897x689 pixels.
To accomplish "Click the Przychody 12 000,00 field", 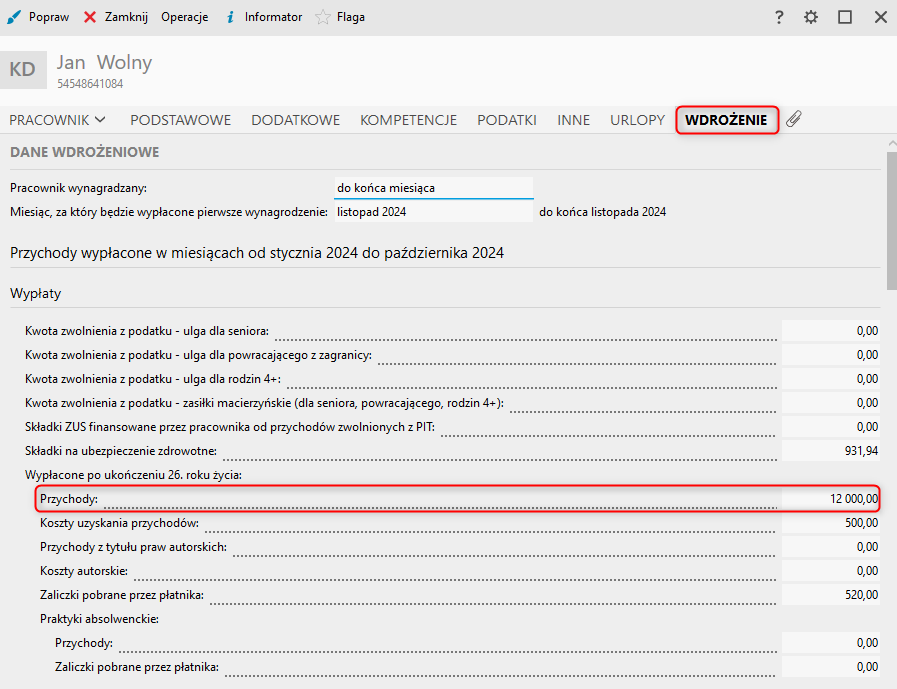I will (x=831, y=498).
